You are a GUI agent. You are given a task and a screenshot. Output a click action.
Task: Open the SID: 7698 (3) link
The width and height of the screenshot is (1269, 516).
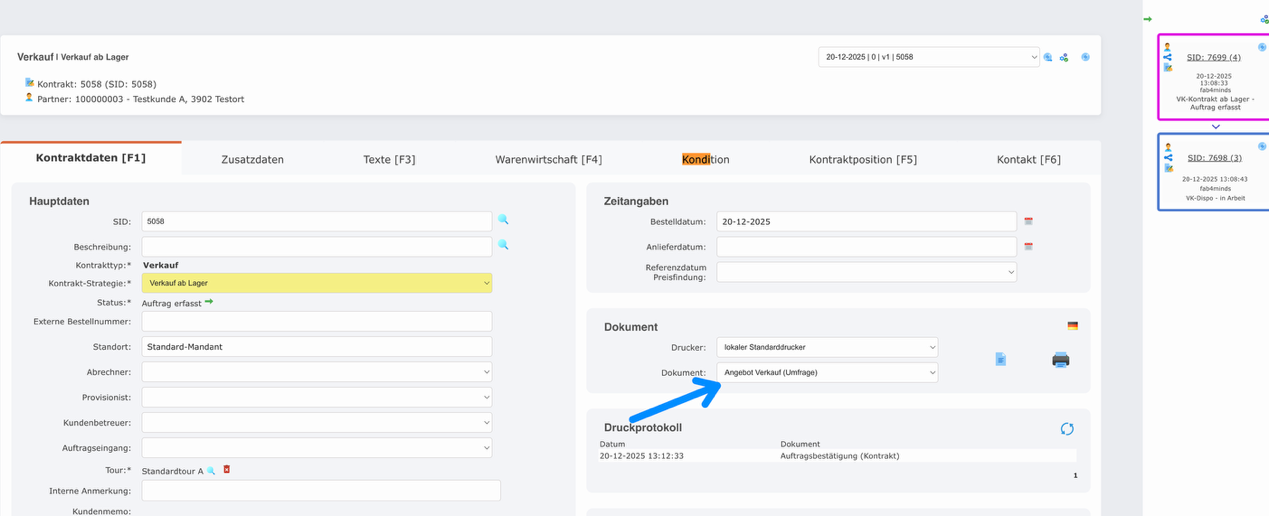pos(1215,158)
